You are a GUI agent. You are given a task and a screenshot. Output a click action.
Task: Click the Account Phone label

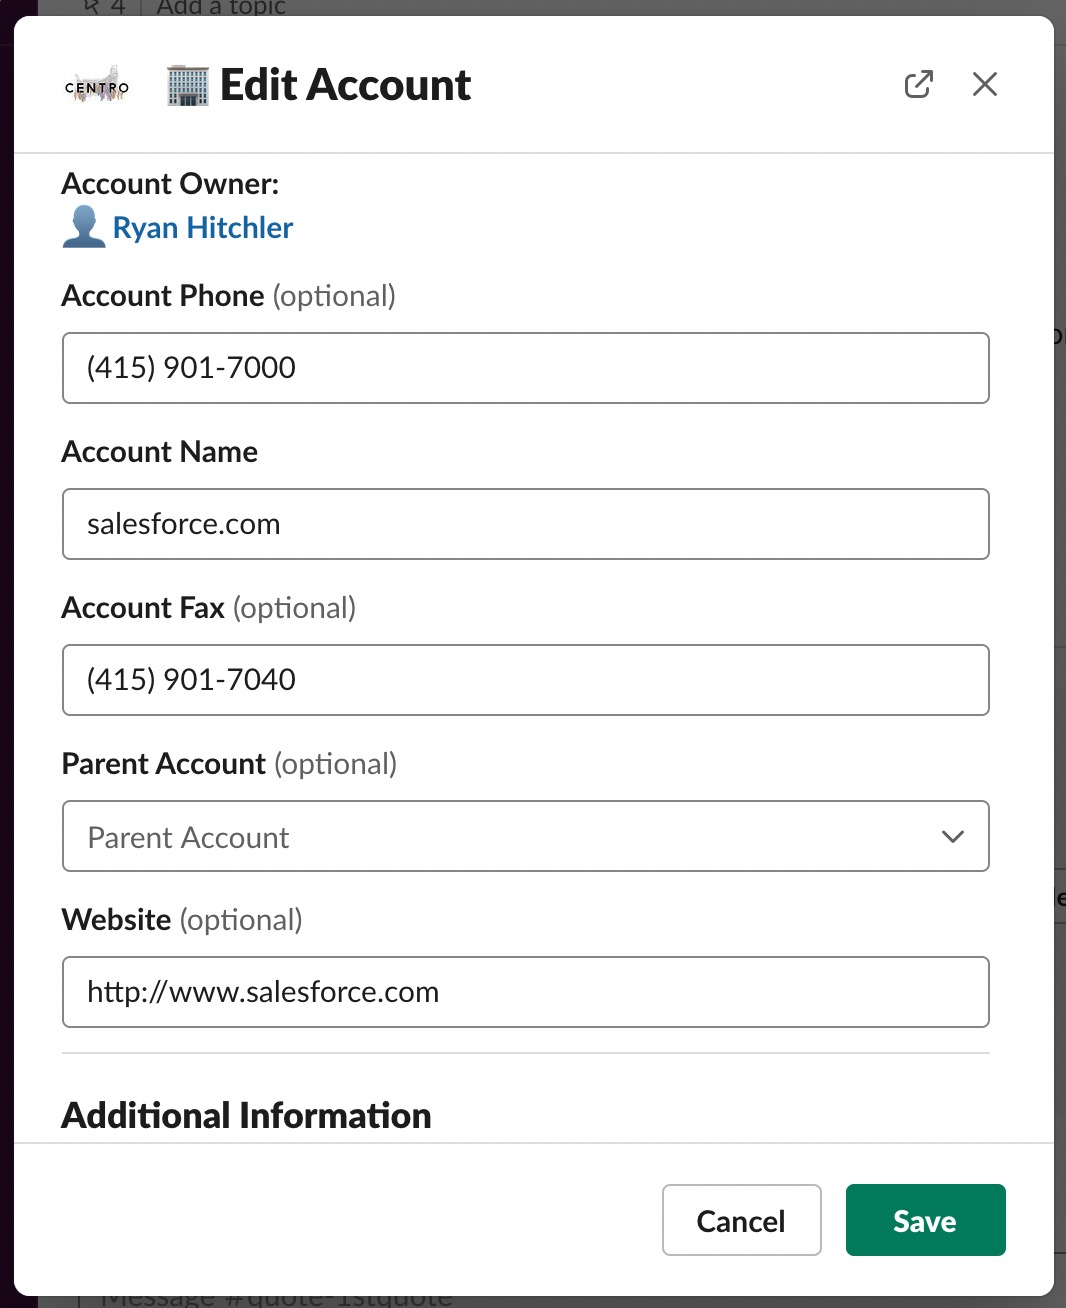(163, 296)
